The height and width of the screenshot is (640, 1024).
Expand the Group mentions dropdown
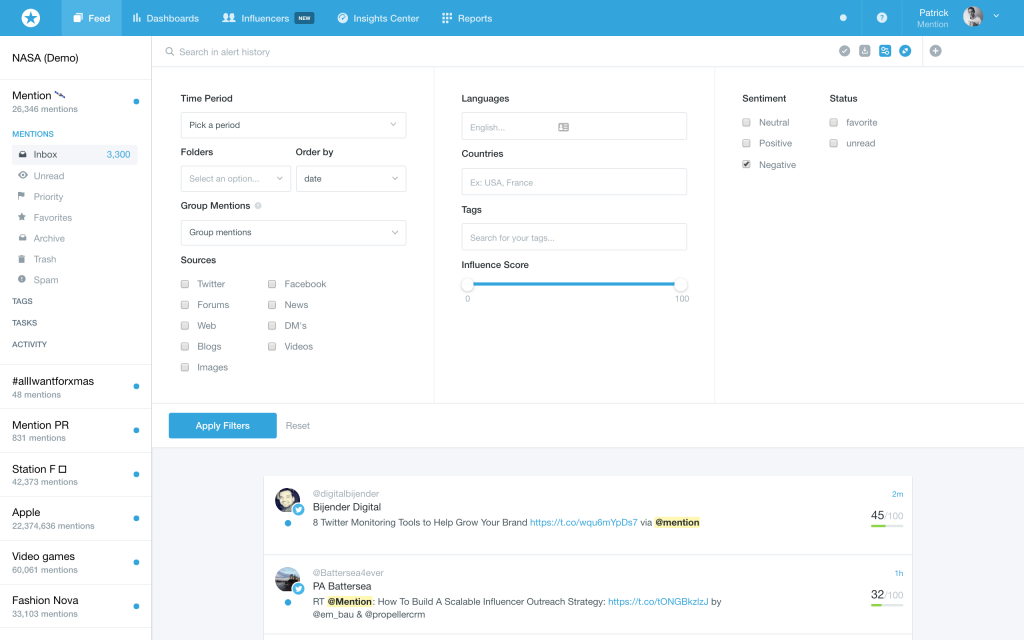pyautogui.click(x=293, y=232)
